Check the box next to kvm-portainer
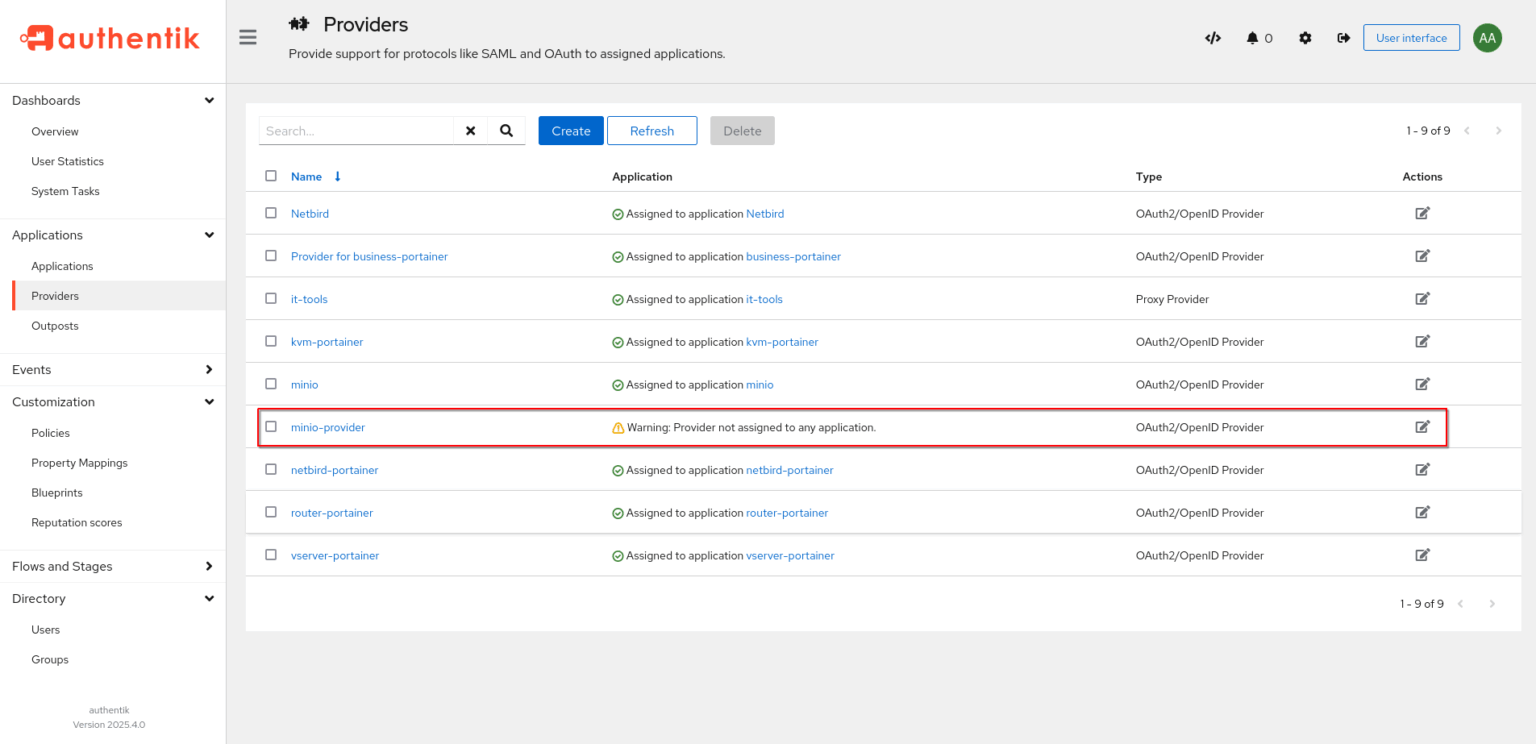 (271, 341)
